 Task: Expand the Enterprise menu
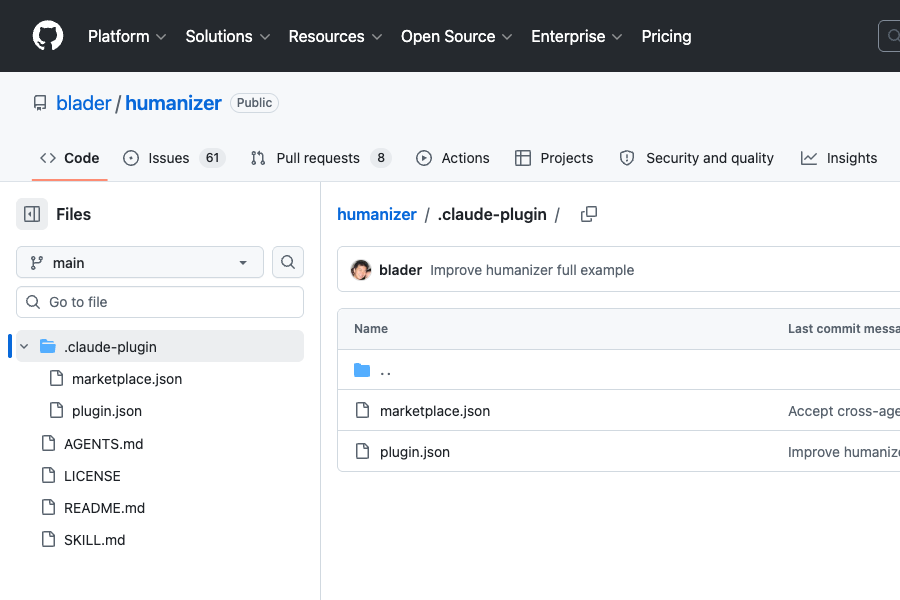click(576, 36)
